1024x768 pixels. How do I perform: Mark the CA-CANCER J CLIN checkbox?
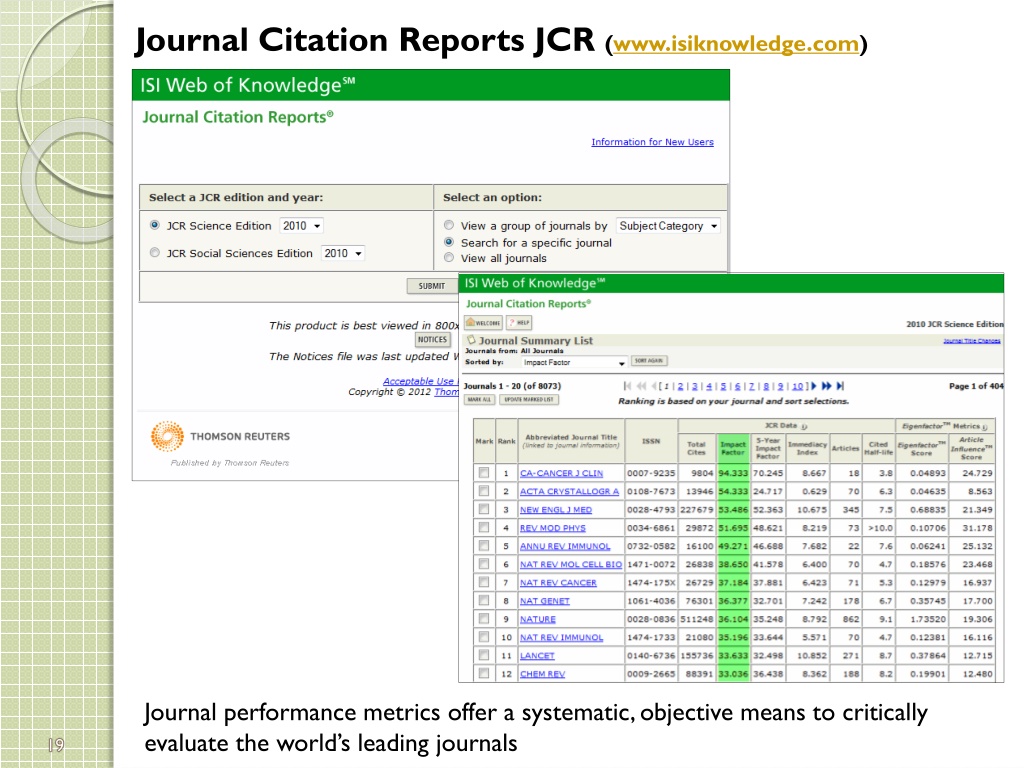click(x=484, y=472)
